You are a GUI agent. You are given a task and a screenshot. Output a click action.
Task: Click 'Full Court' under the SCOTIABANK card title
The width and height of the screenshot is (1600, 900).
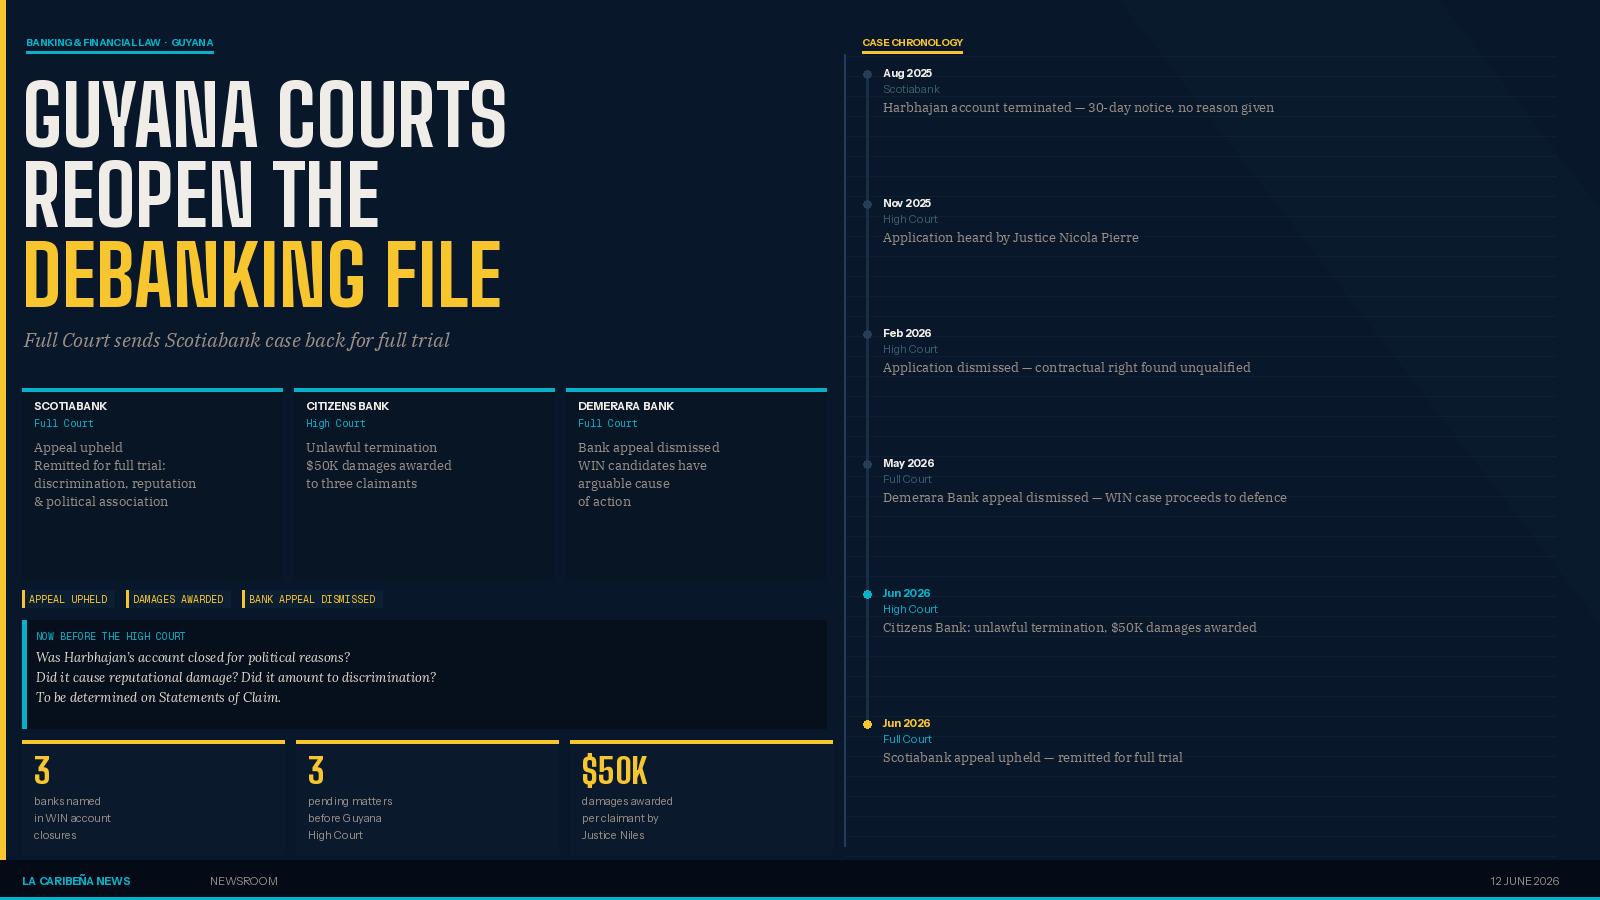64,424
